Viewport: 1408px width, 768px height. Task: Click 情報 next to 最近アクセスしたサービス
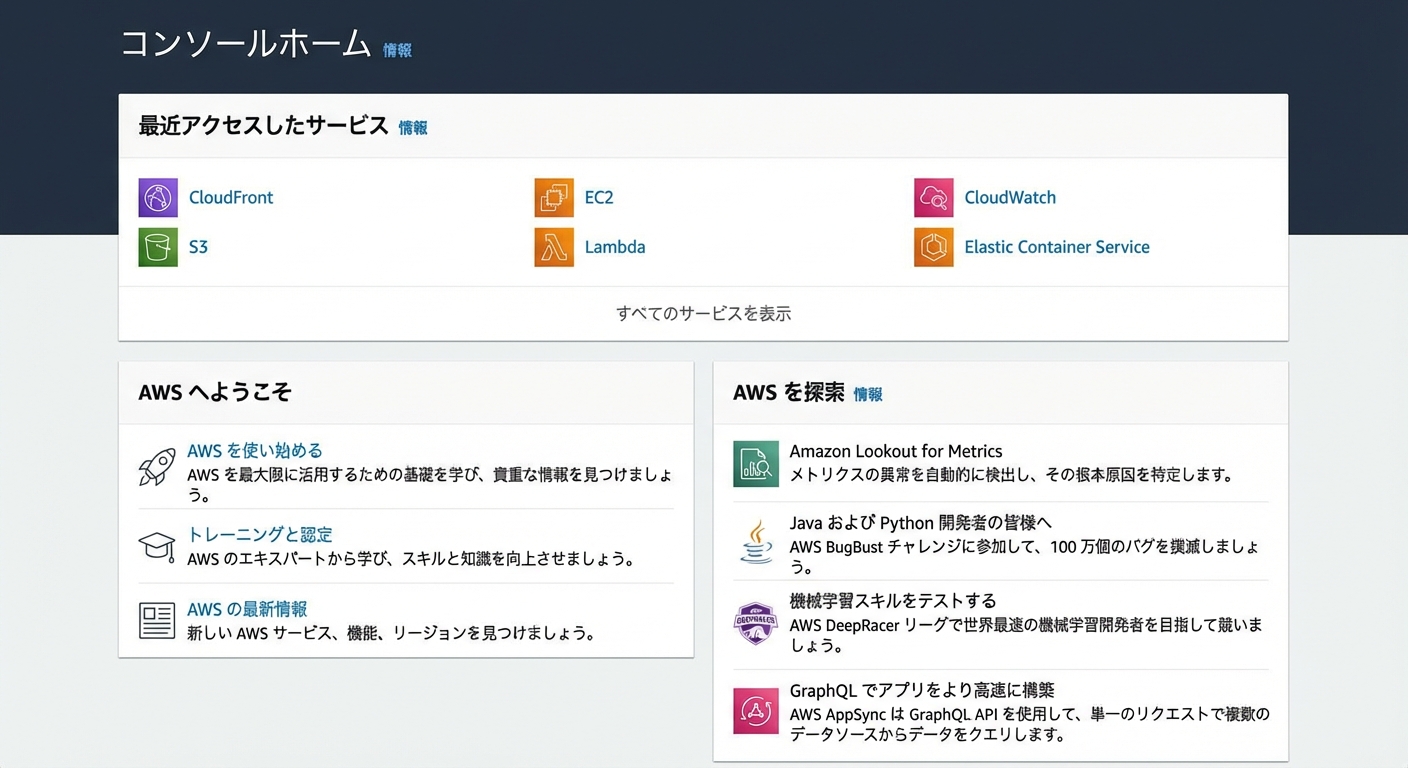[413, 128]
